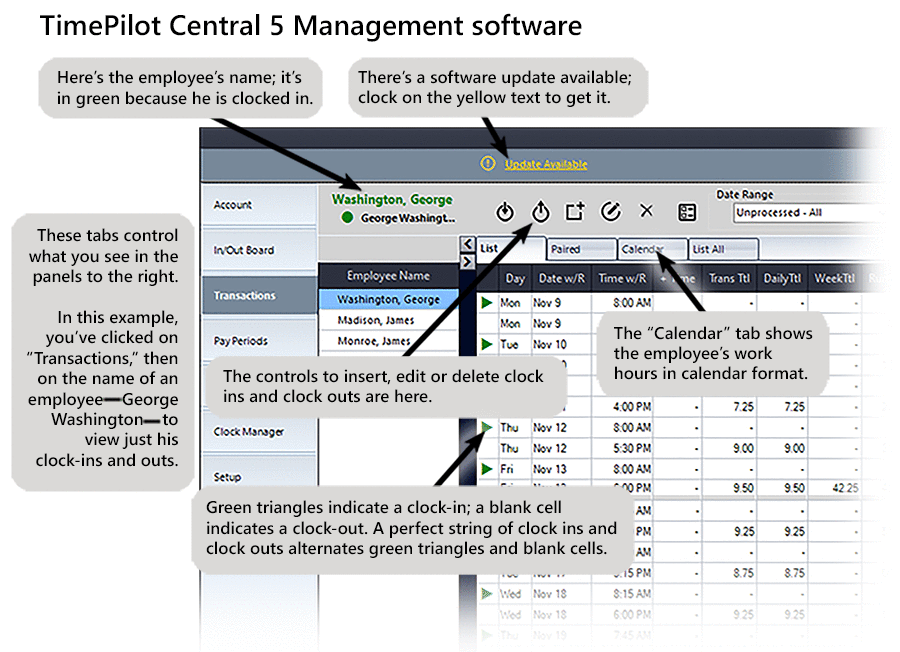
Task: Select the Clock In tool icon
Action: tap(505, 211)
